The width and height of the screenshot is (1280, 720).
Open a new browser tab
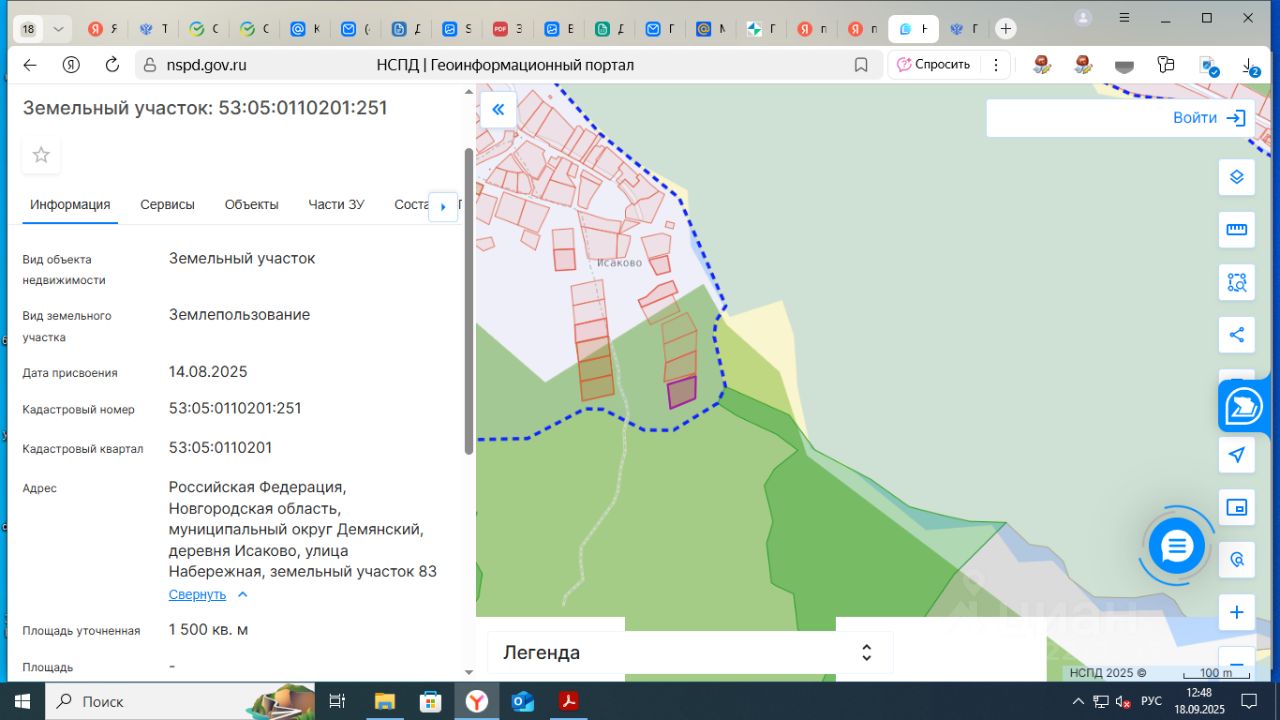click(1006, 29)
